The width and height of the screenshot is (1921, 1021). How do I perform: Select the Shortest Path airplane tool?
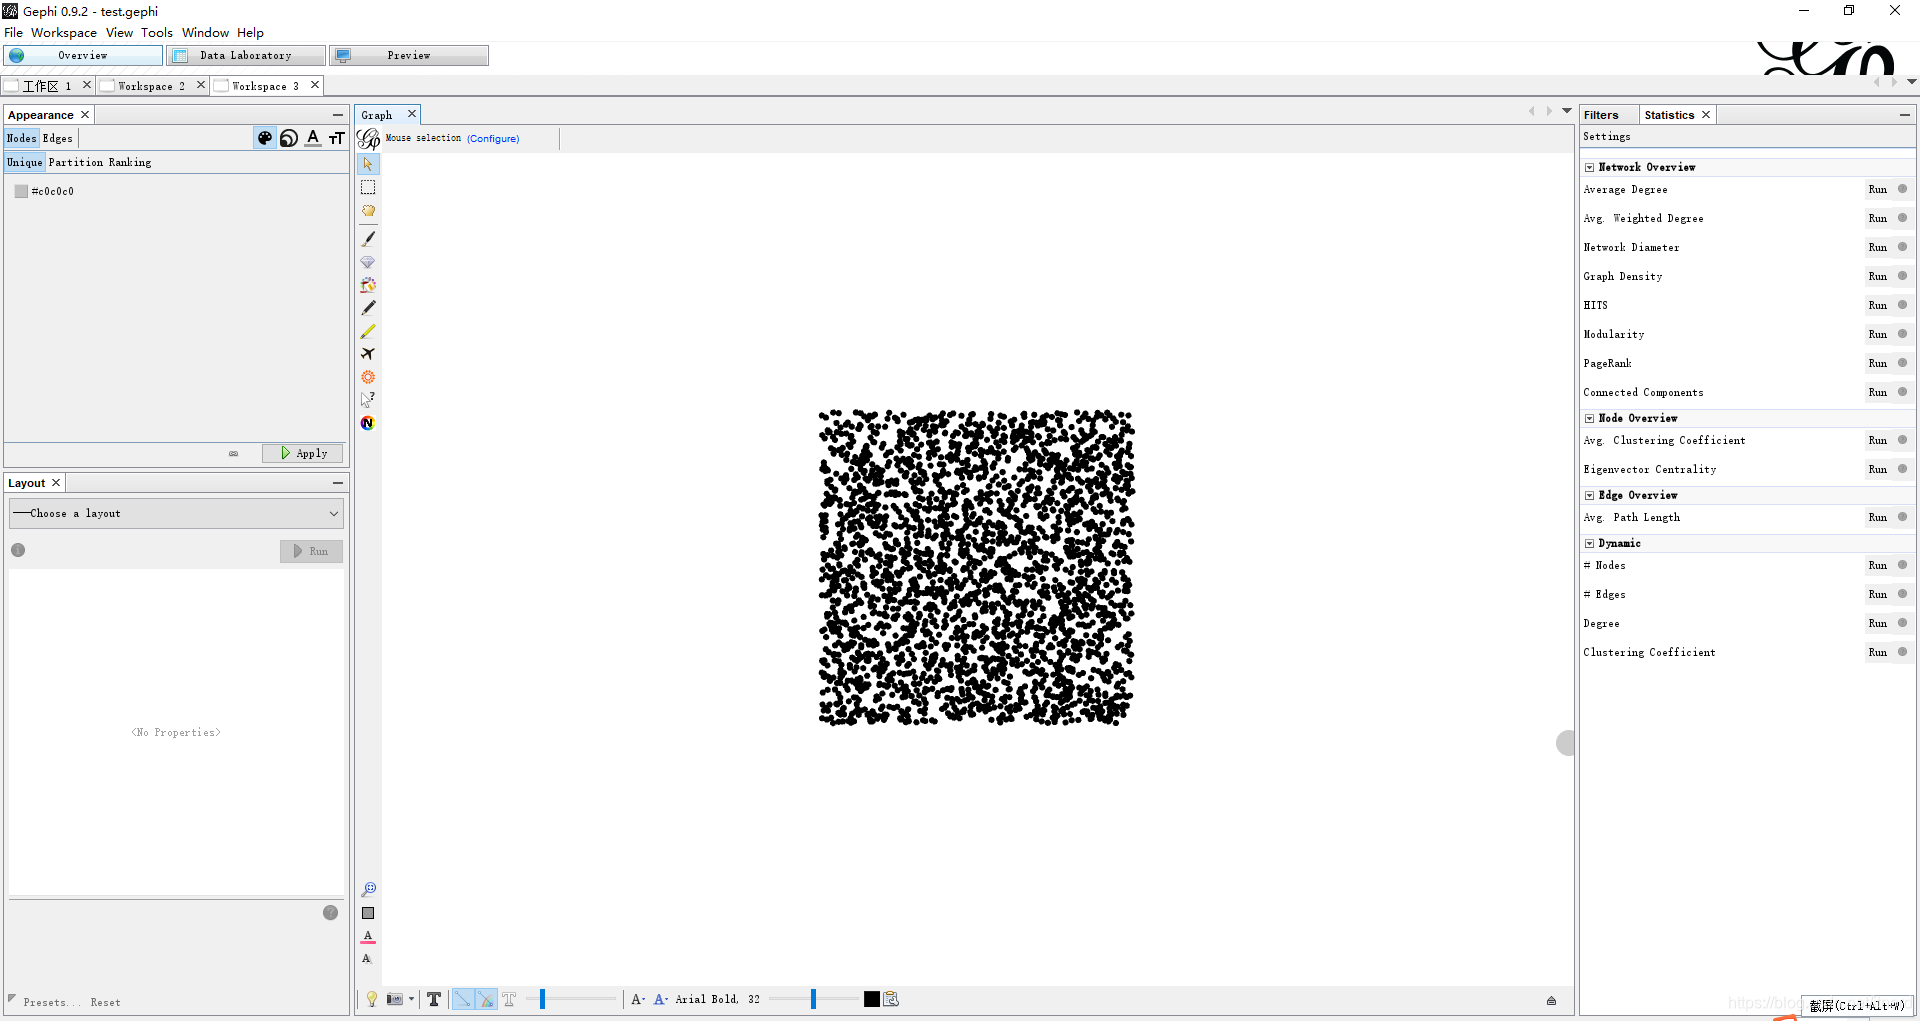368,354
